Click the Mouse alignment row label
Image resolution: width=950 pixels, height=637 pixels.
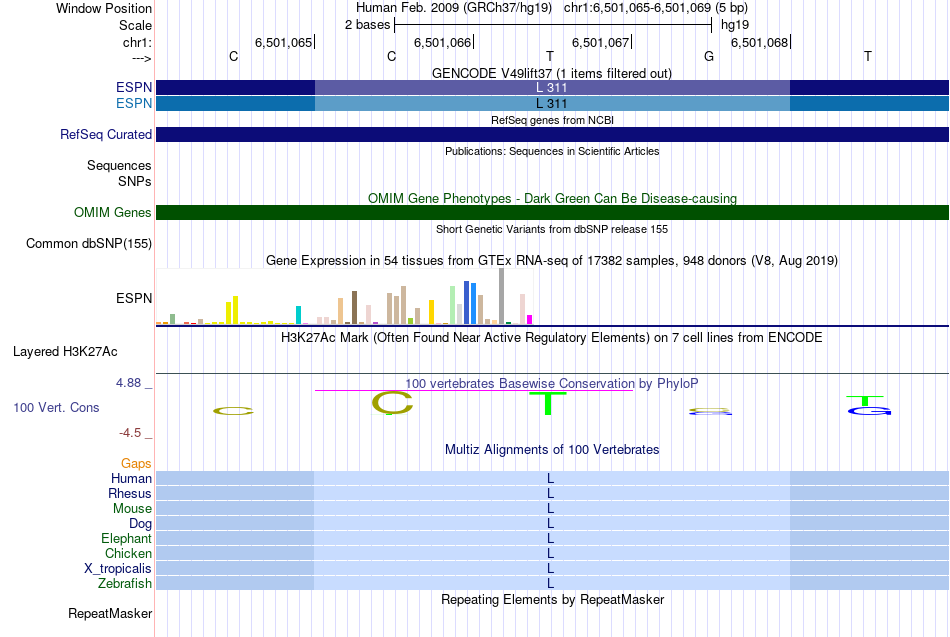[132, 509]
